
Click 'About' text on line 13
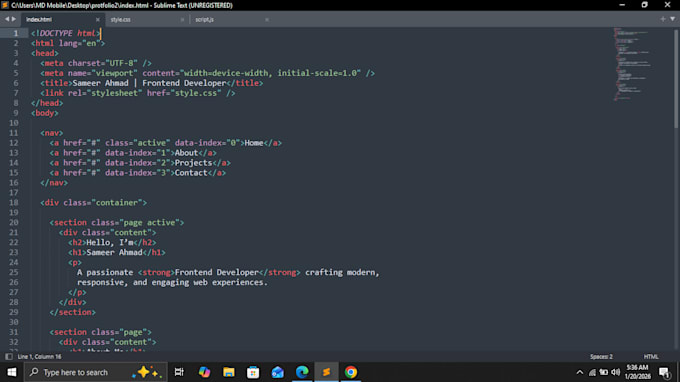186,153
